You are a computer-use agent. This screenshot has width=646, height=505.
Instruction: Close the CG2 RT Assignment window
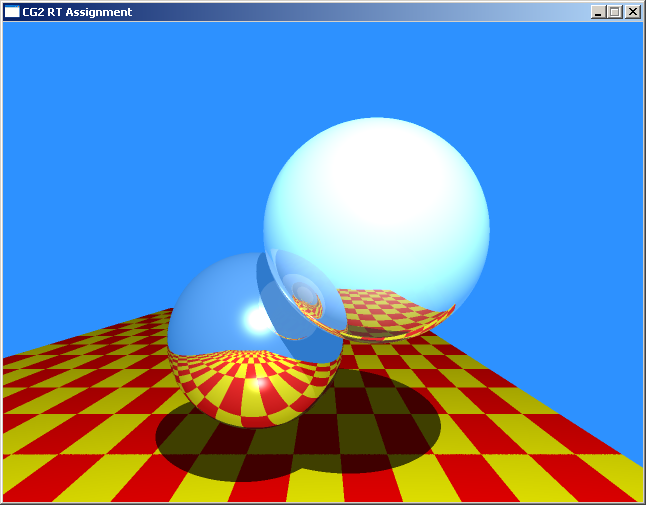(633, 12)
